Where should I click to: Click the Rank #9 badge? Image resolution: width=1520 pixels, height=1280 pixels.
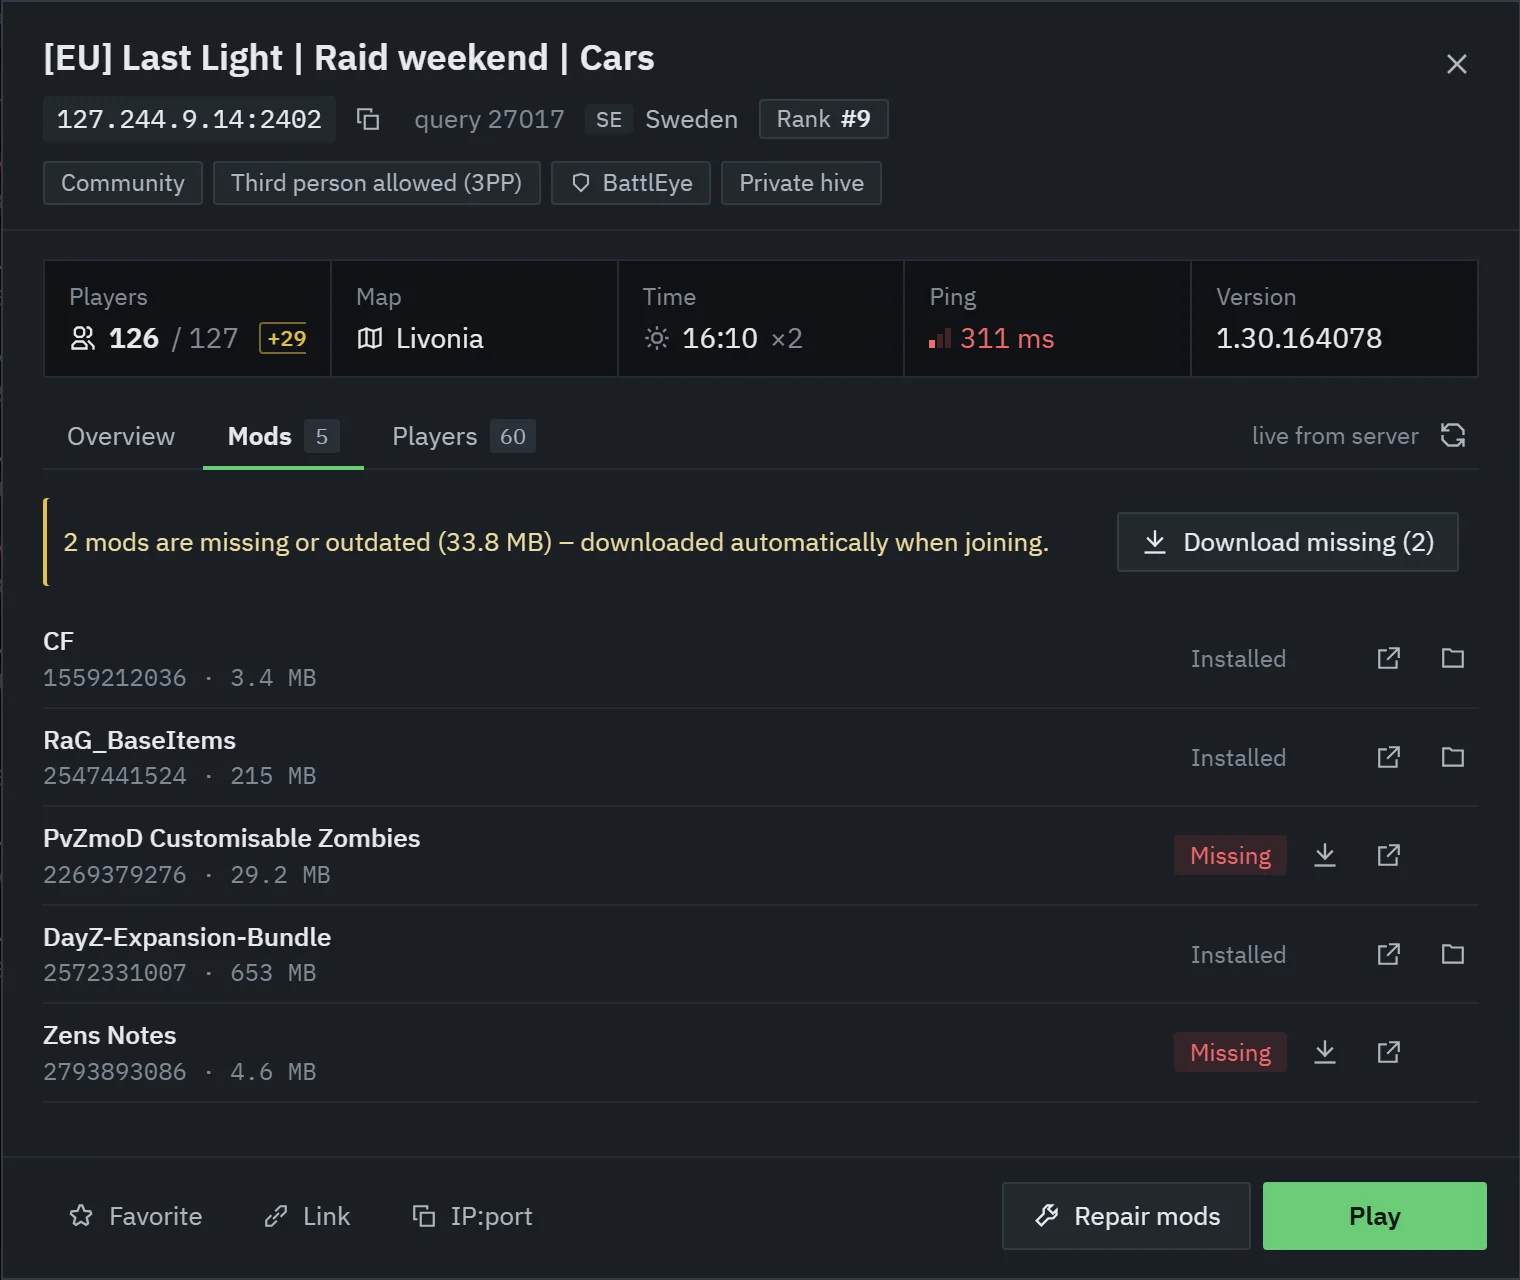(x=823, y=119)
